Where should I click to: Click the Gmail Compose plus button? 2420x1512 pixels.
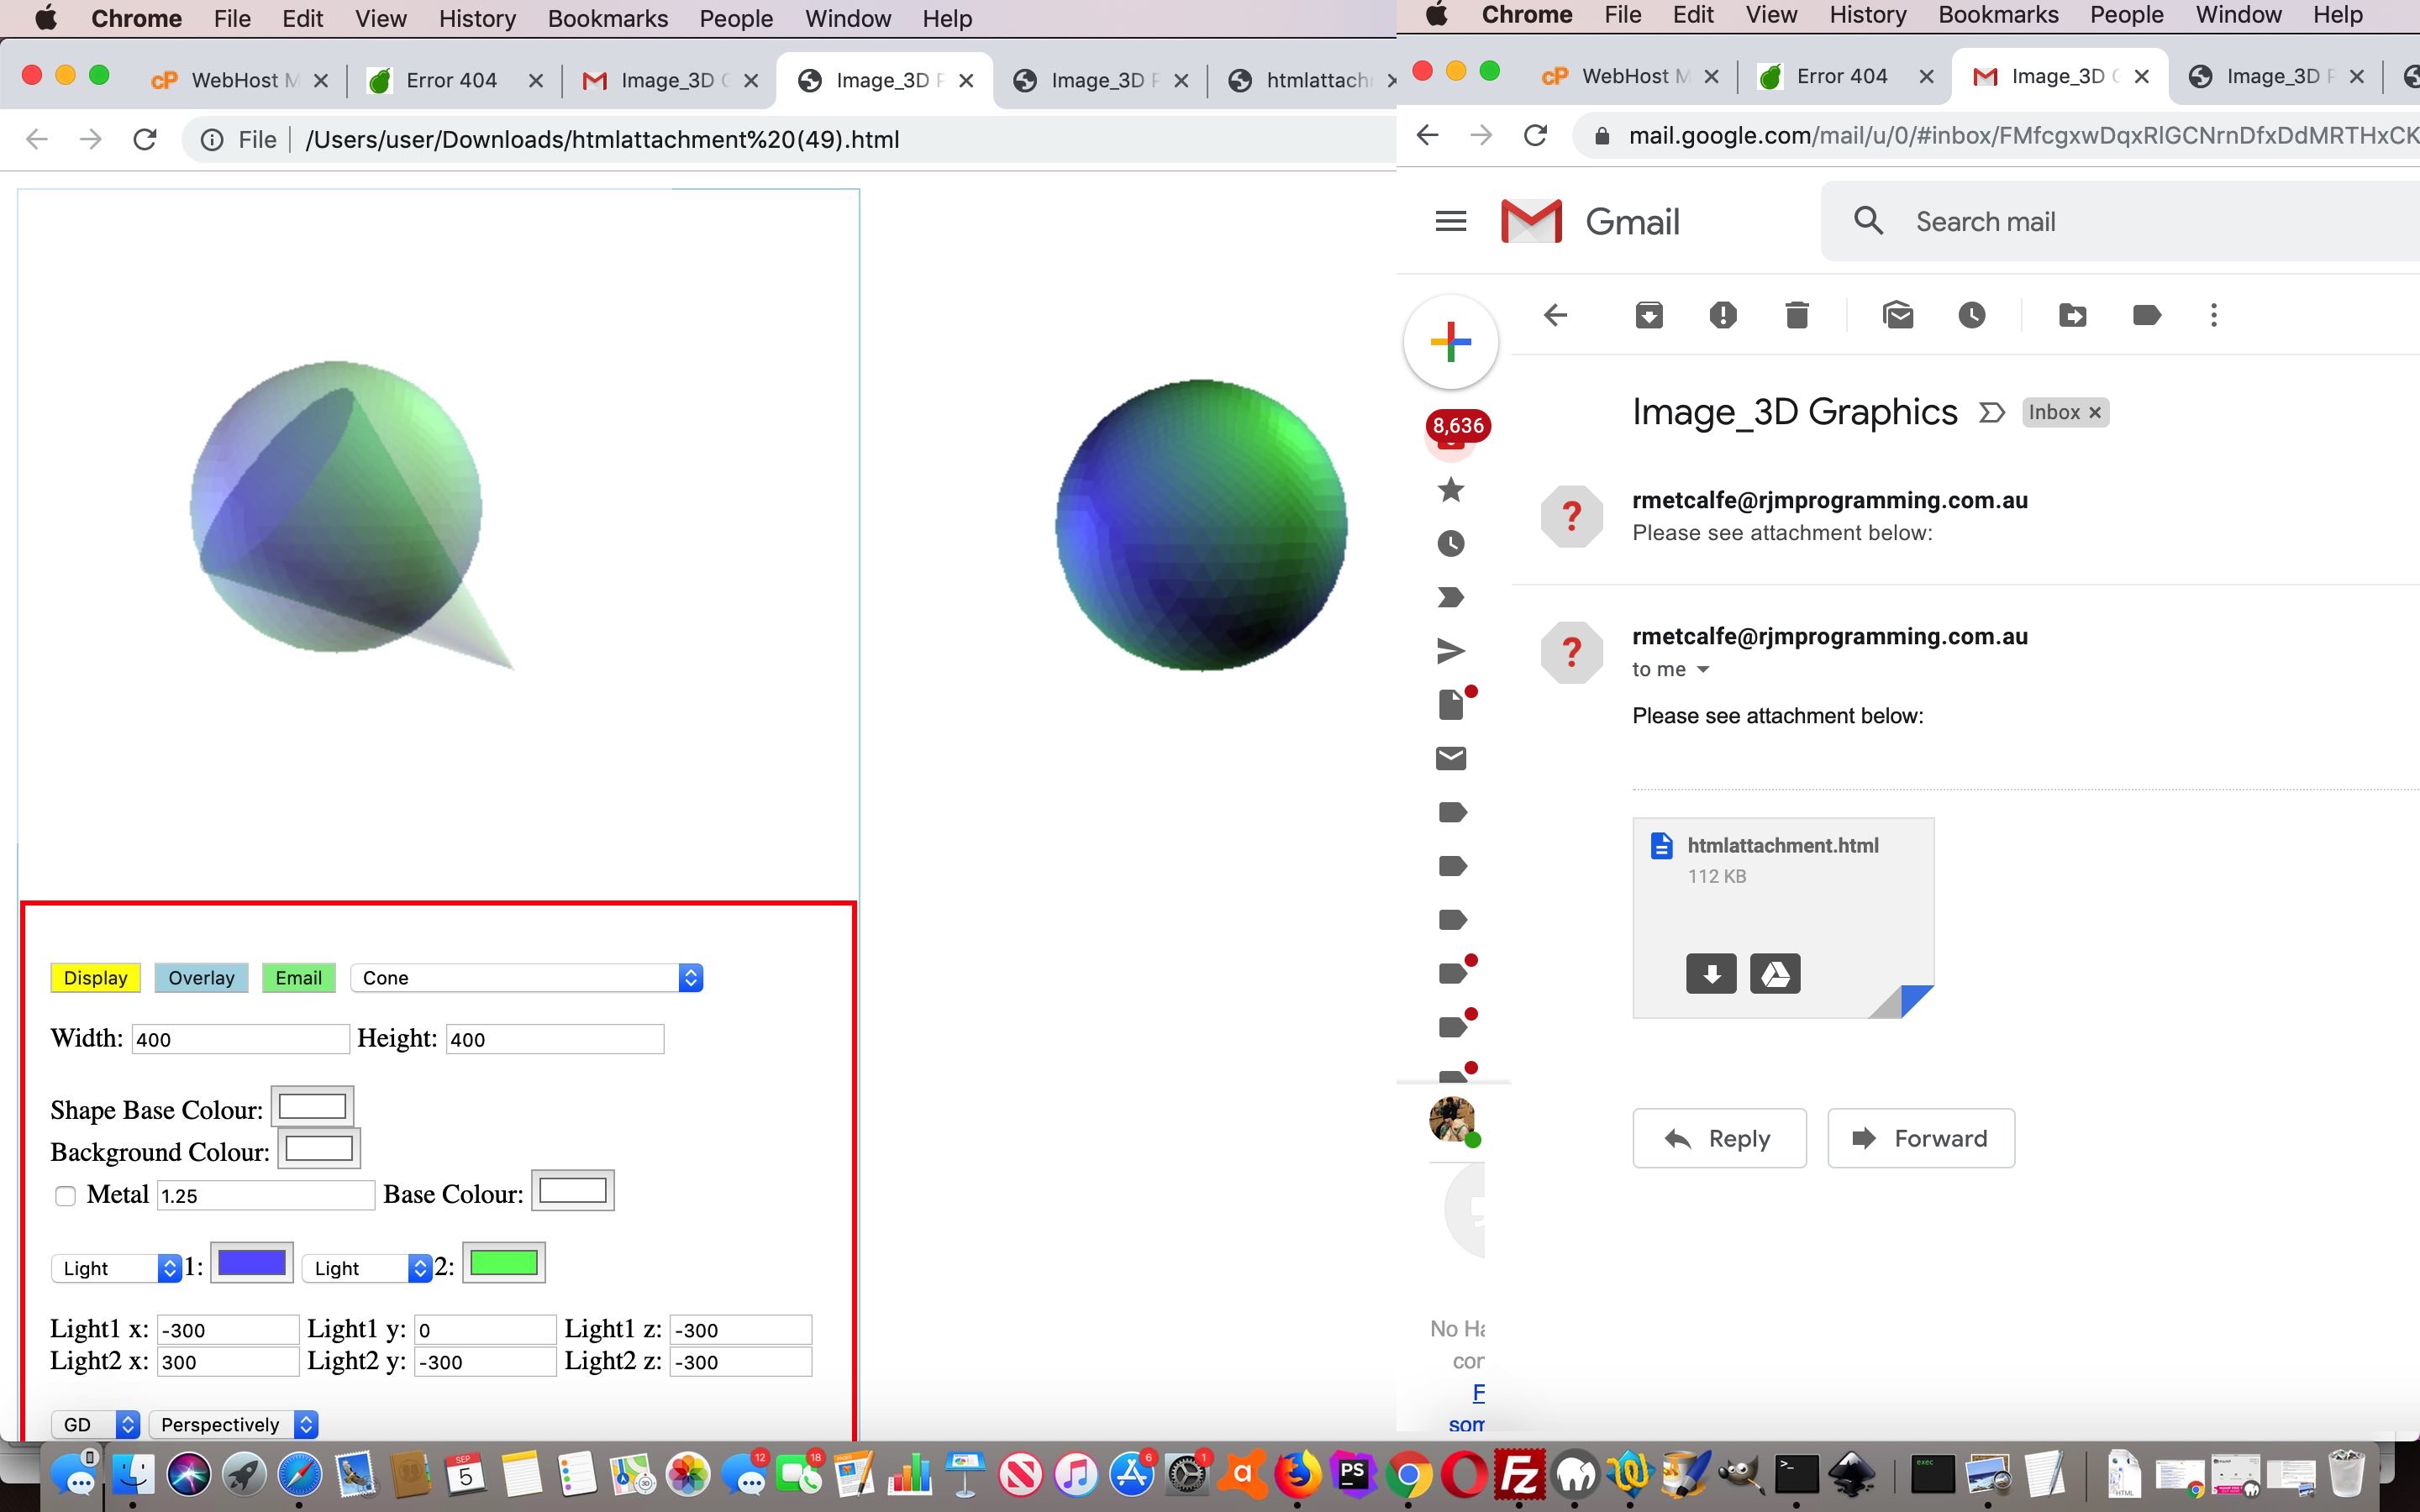(x=1450, y=342)
